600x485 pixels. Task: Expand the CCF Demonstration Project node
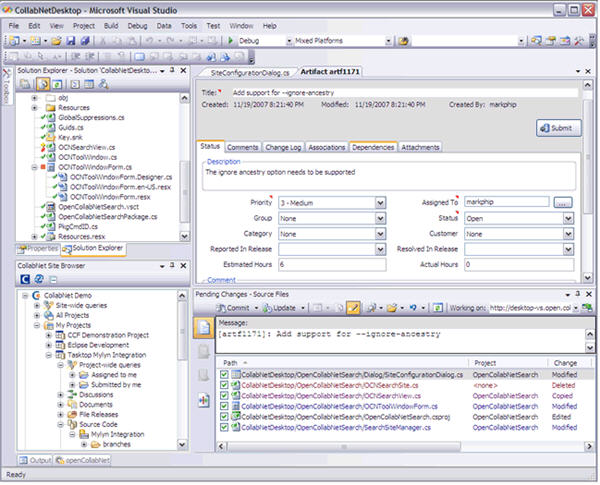coord(49,335)
